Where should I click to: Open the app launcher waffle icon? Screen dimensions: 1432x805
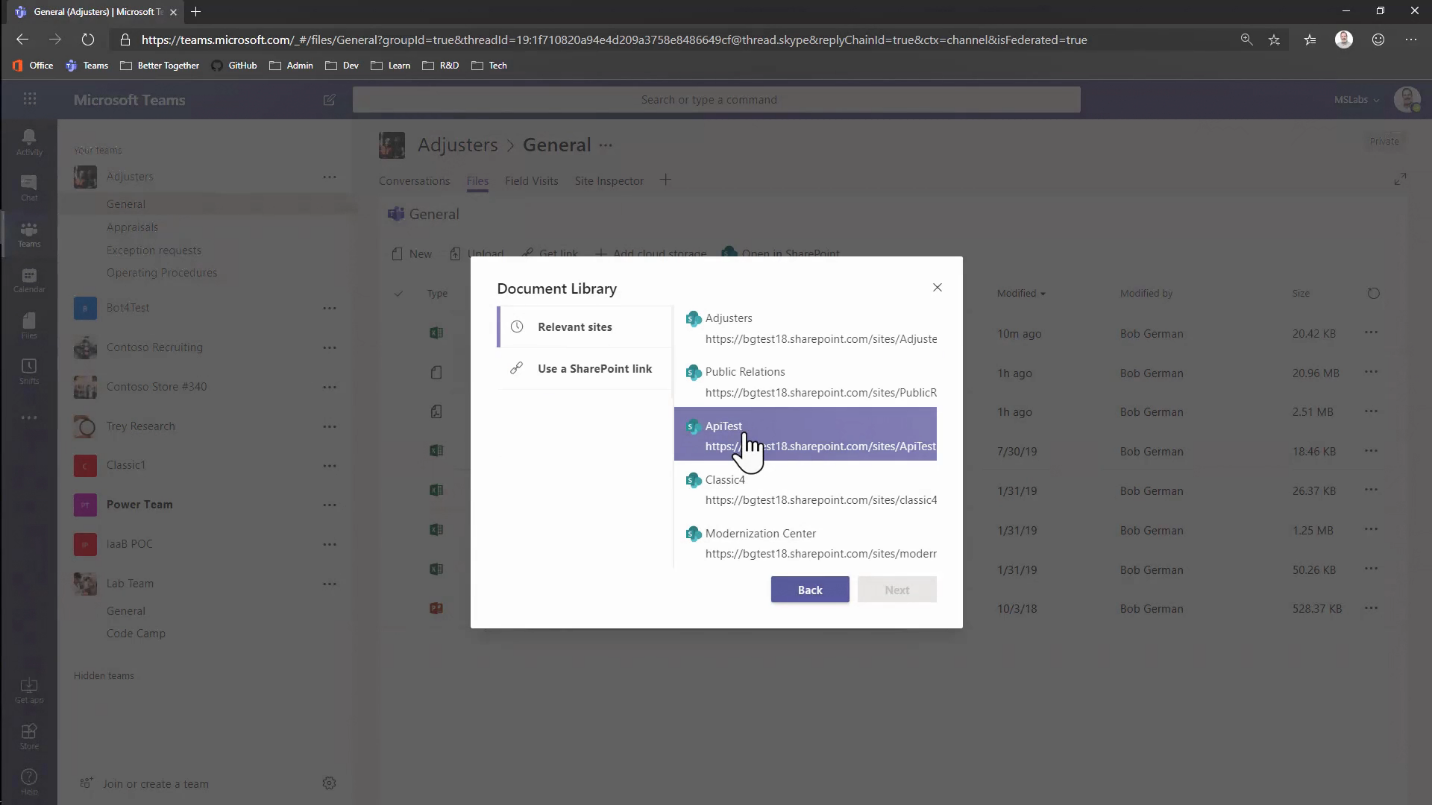[x=30, y=99]
